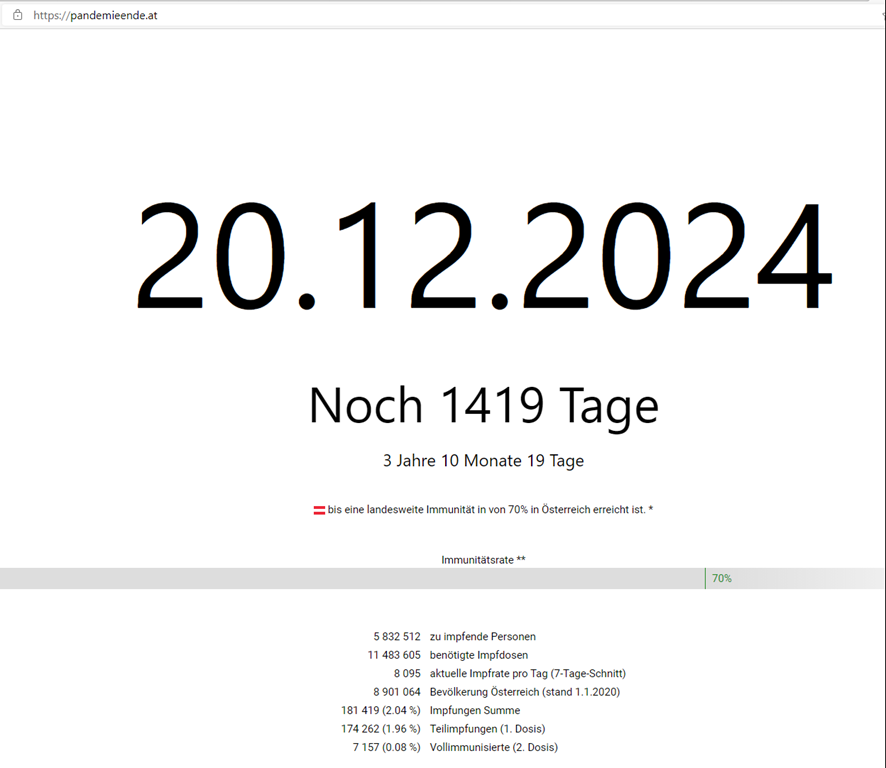Screen dimensions: 886x768
Task: Click the '3 Jahre 10 Monate 19 Tage' text
Action: [484, 461]
